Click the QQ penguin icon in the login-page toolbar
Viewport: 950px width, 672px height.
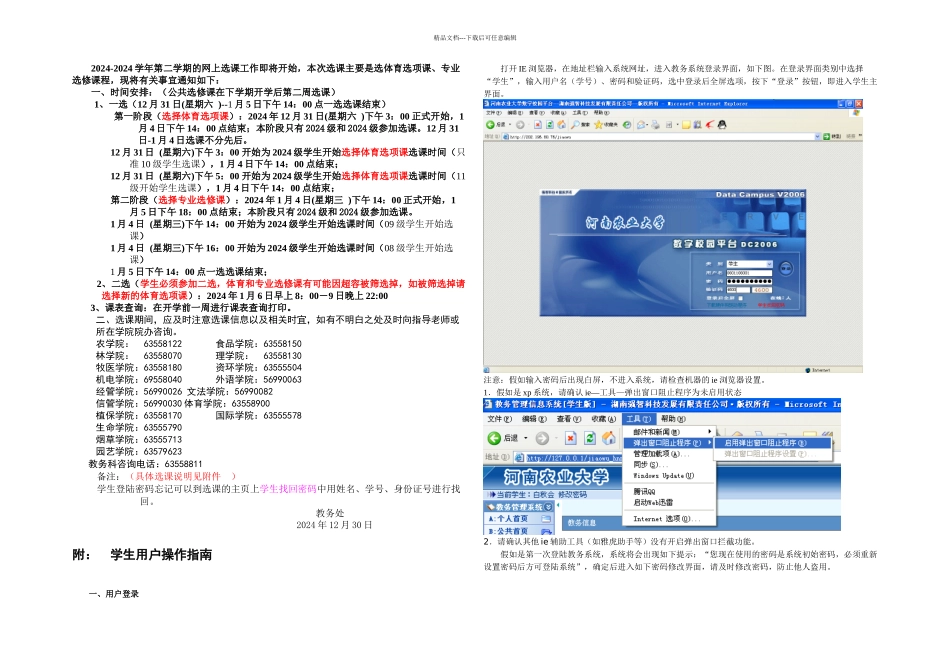click(x=722, y=124)
